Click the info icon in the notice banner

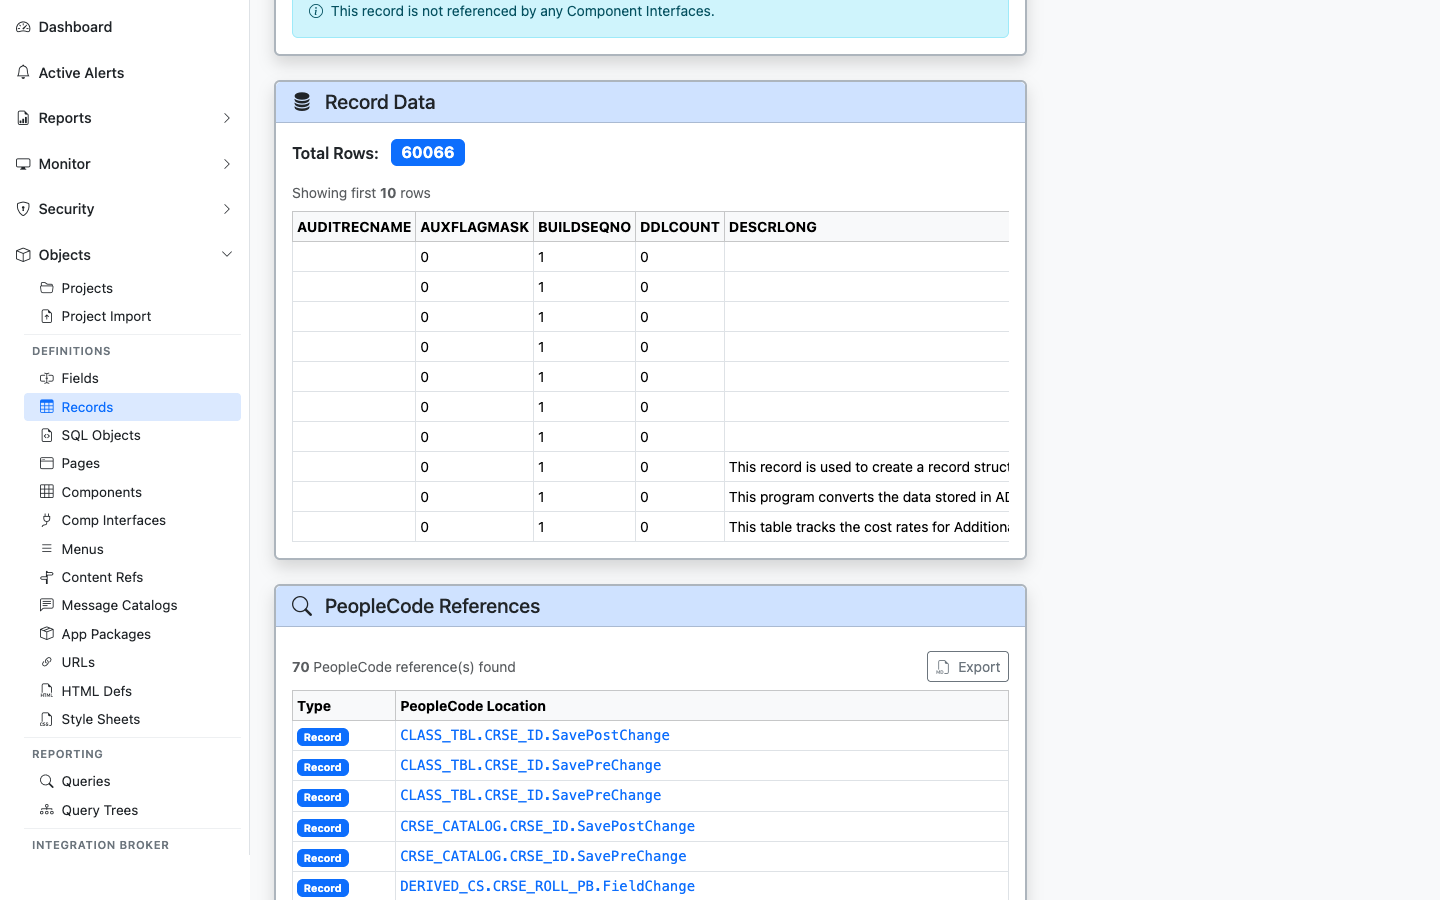[x=316, y=11]
